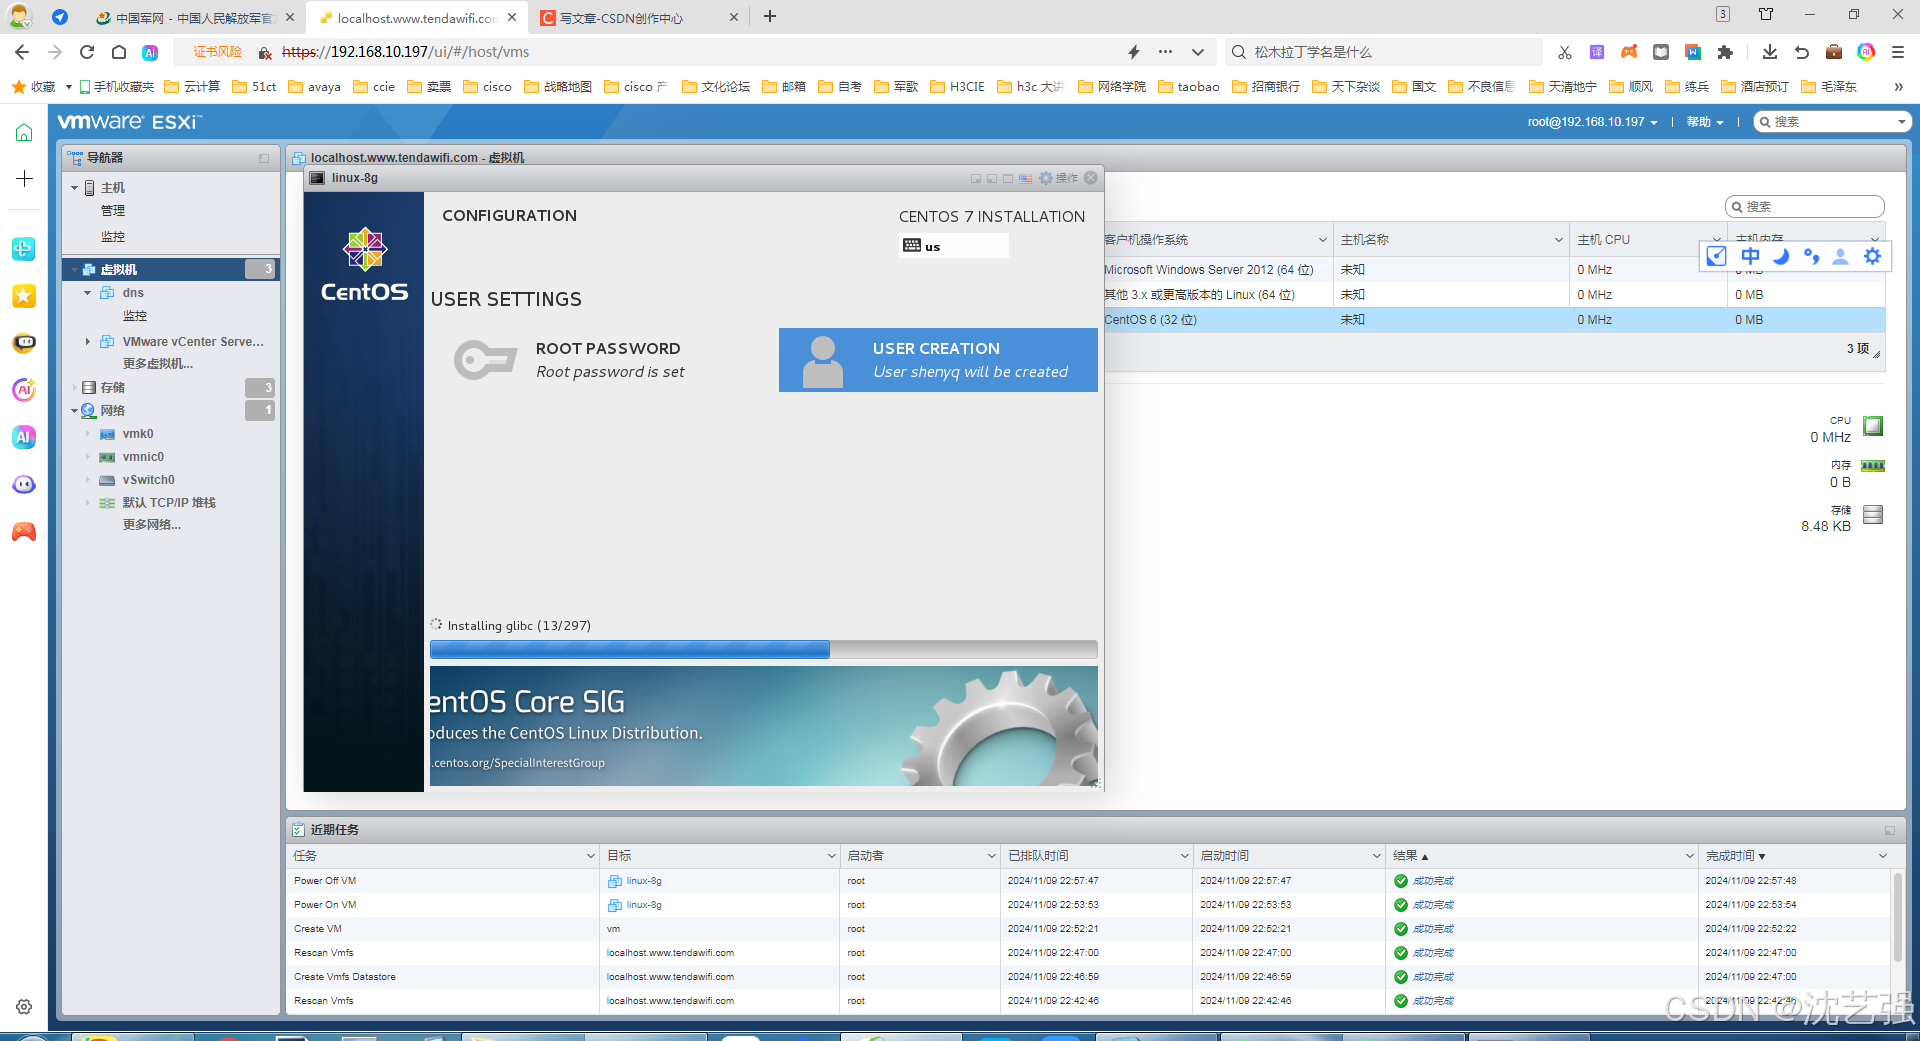The height and width of the screenshot is (1041, 1920).
Task: Click the browser address bar URL
Action: (405, 52)
